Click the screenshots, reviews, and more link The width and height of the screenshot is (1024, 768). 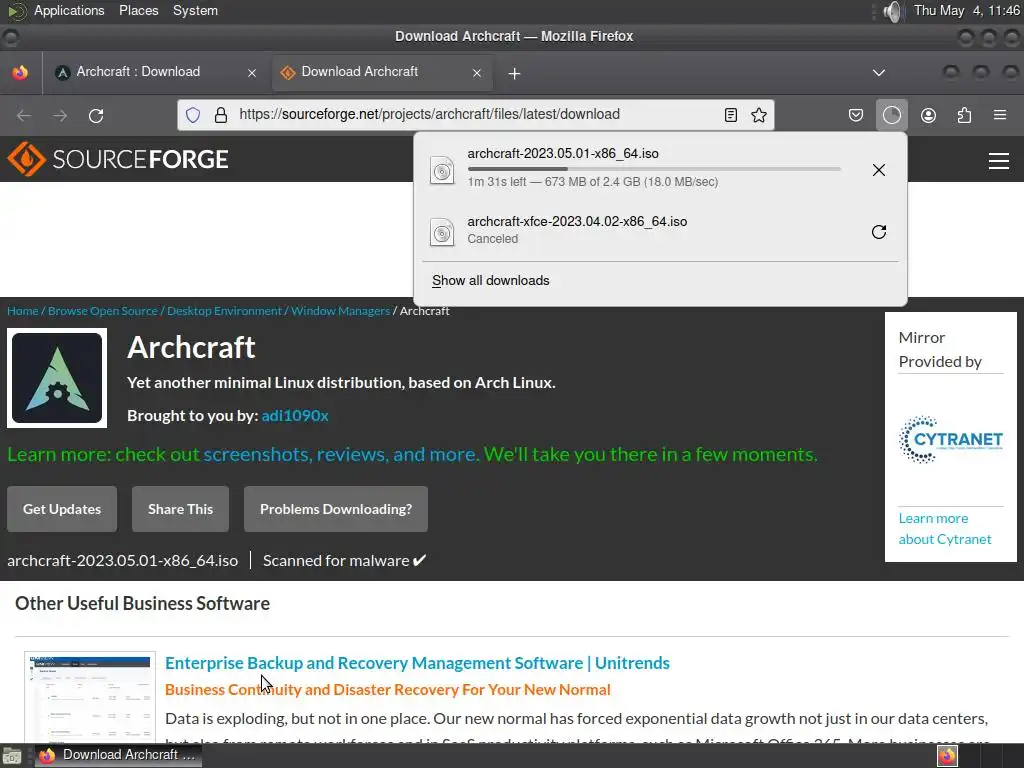coord(340,455)
